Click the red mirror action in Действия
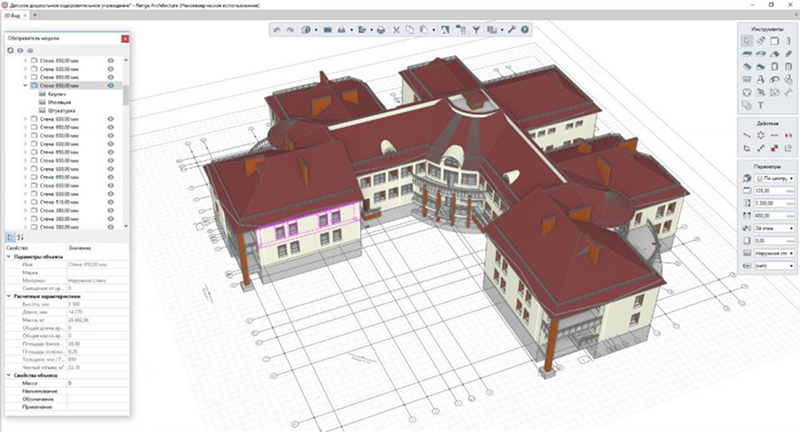Viewport: 800px width, 432px height. (788, 135)
